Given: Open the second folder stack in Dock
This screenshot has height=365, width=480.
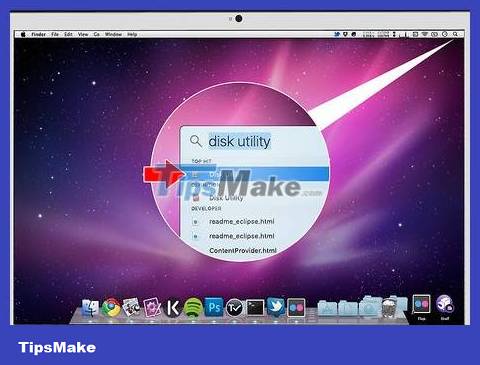Looking at the screenshot, I should (x=348, y=307).
